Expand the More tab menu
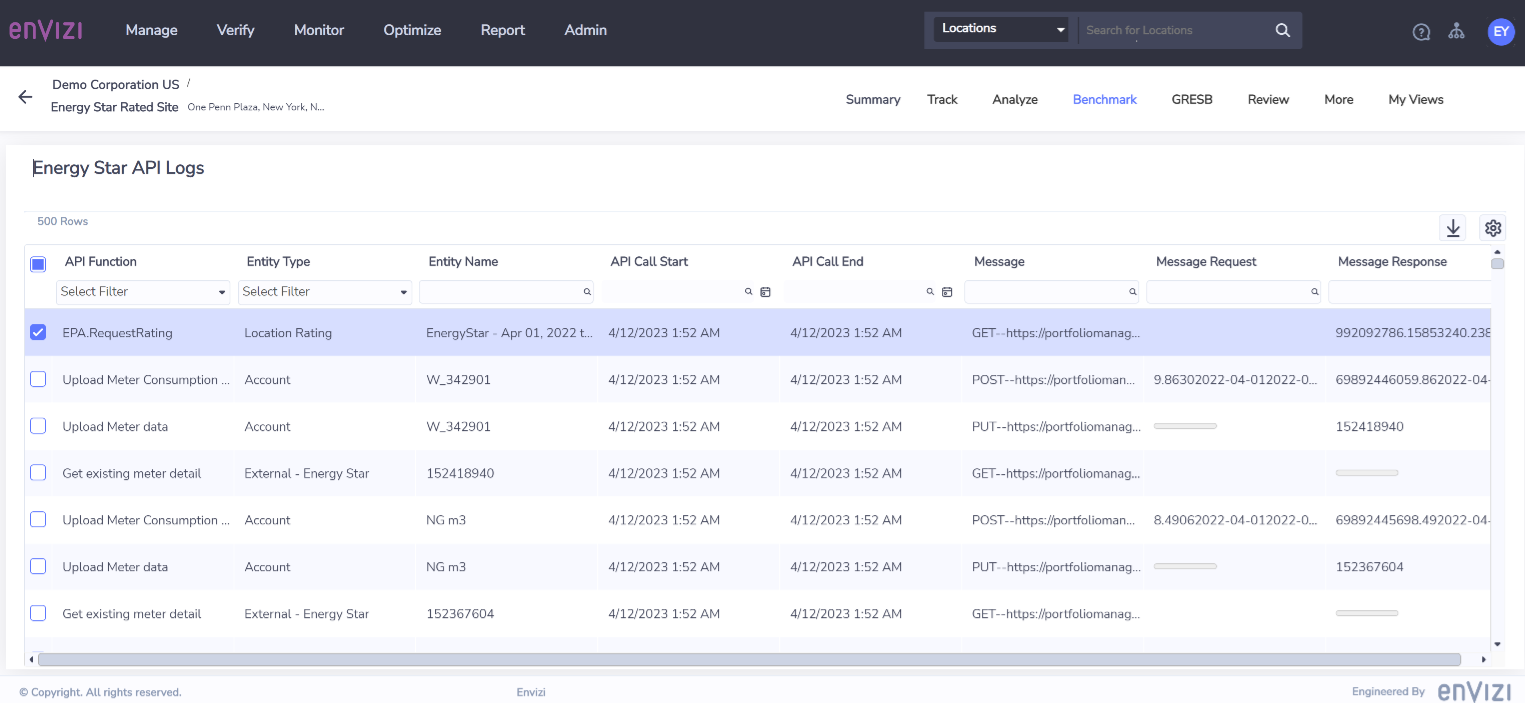Viewport: 1525px width, 703px height. tap(1338, 99)
